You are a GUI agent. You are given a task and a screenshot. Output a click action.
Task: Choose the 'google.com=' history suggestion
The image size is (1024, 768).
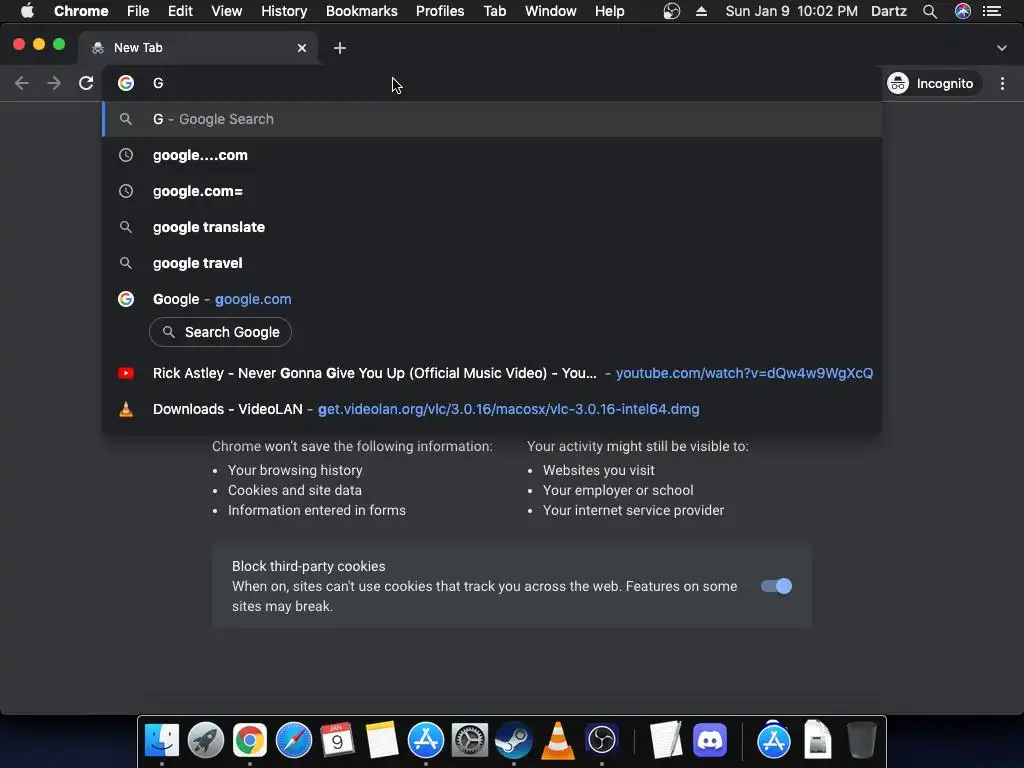coord(492,191)
